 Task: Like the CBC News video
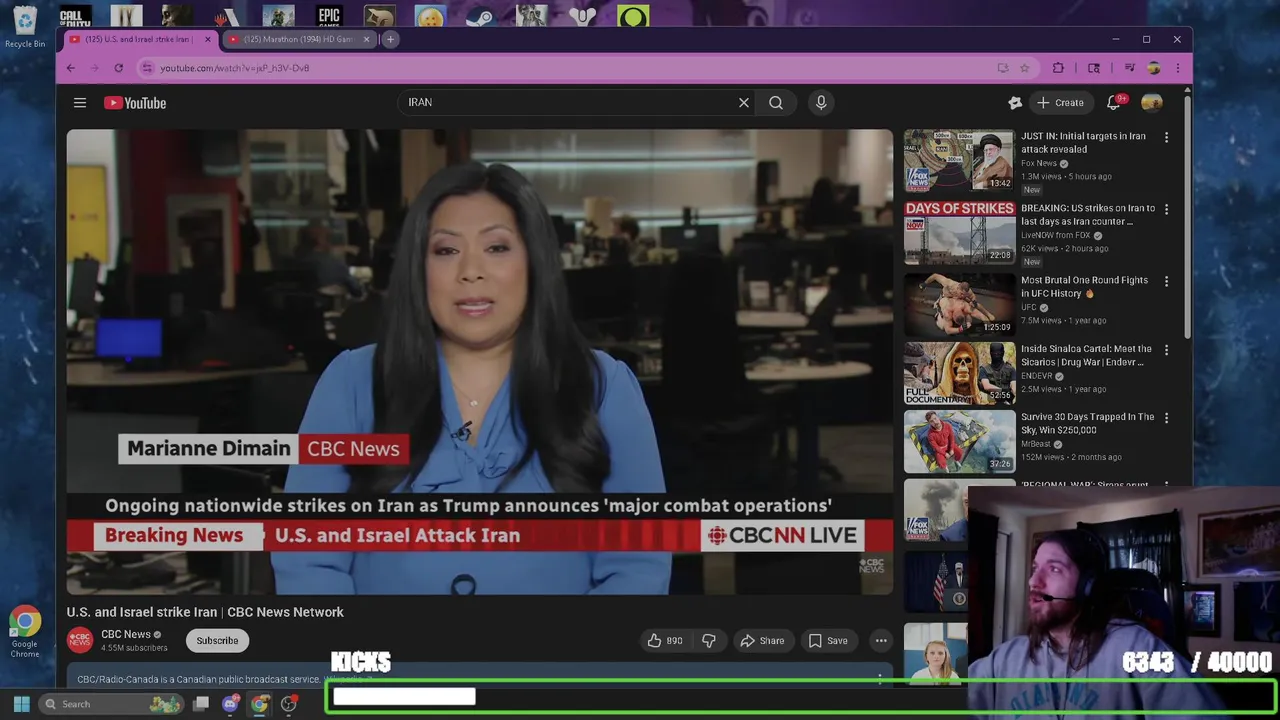point(664,640)
